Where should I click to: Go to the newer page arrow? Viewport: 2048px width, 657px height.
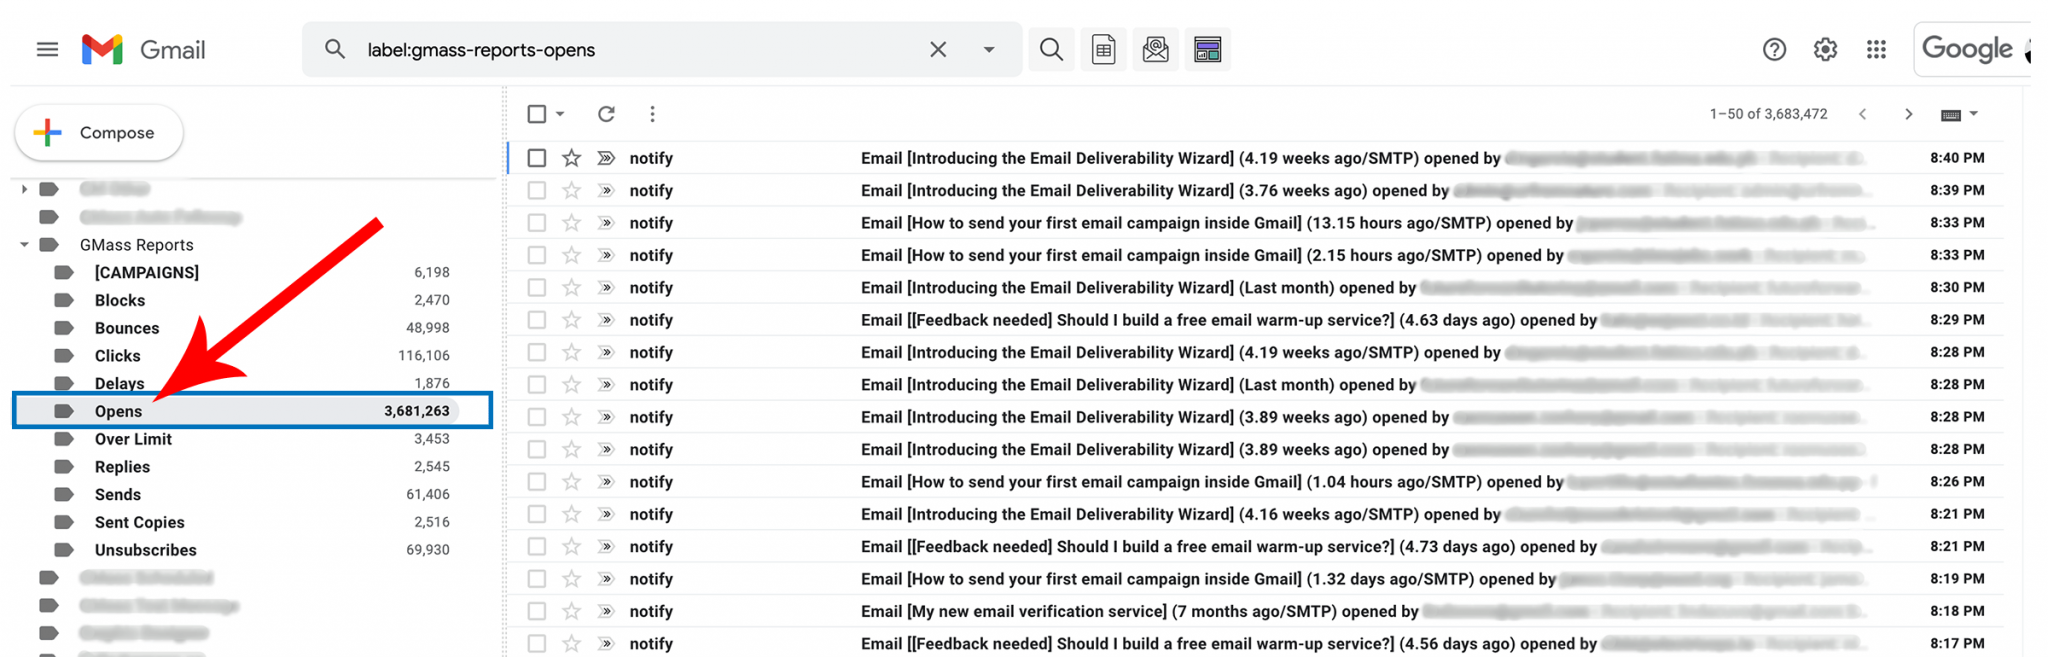click(1862, 114)
